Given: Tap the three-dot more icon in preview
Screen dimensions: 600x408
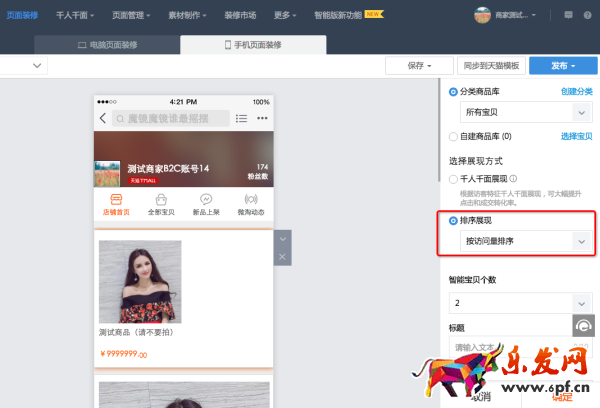Looking at the screenshot, I should pyautogui.click(x=262, y=118).
